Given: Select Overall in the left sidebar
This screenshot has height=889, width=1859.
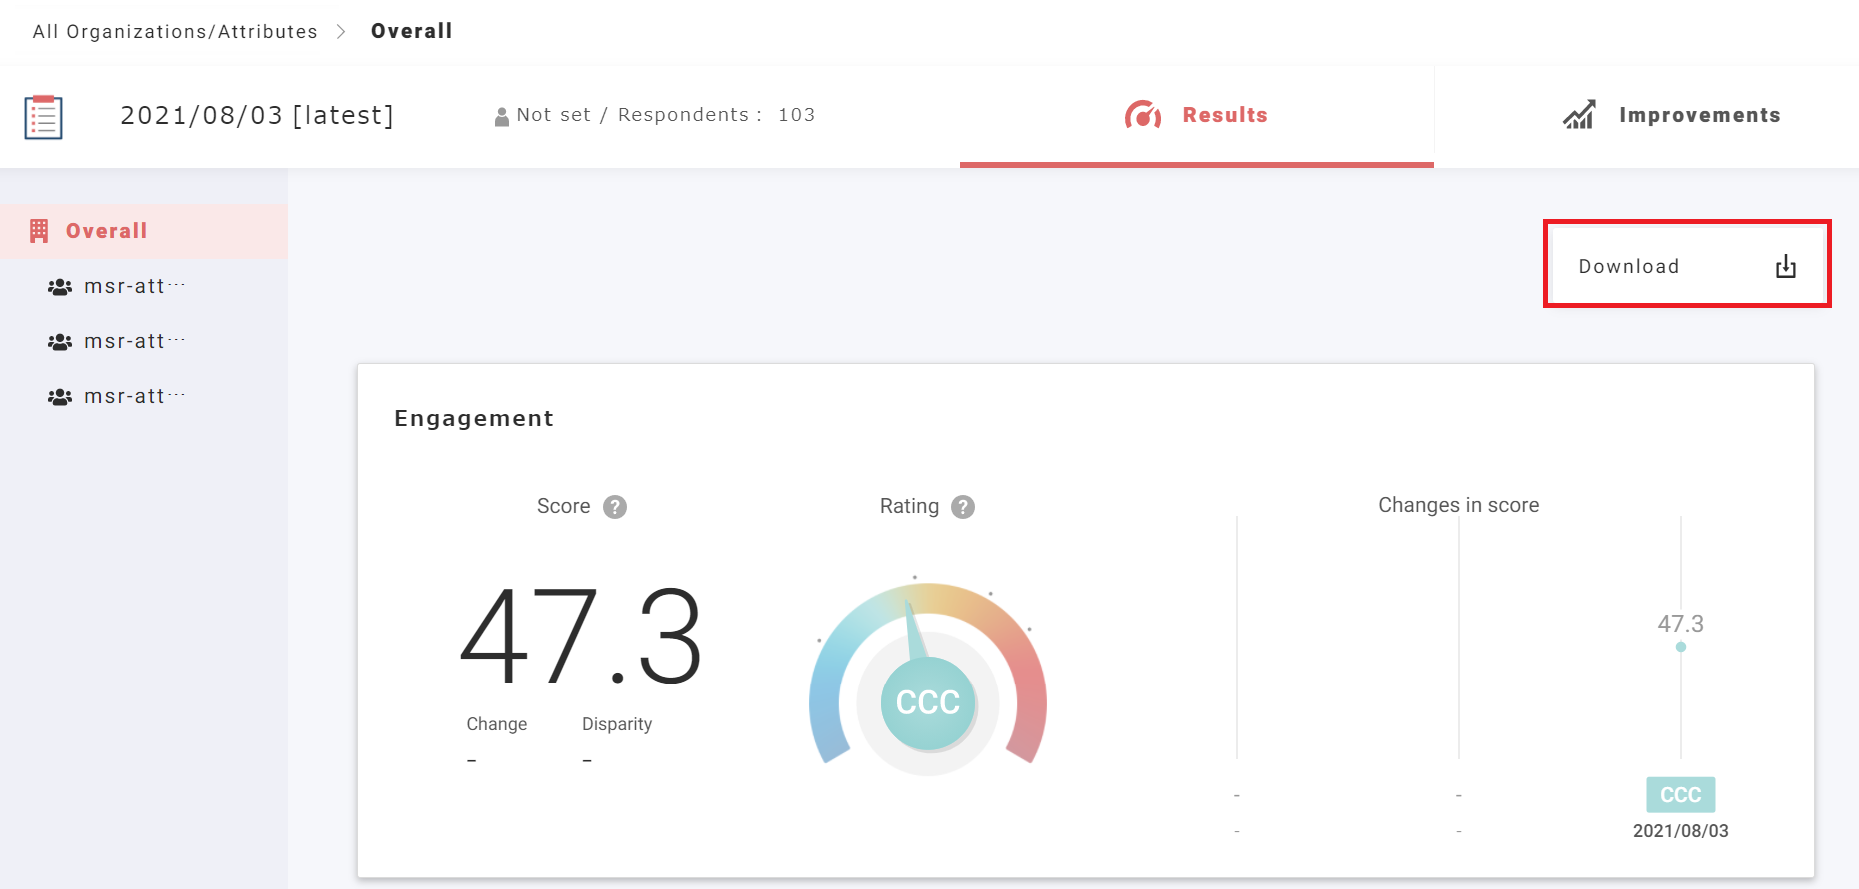Looking at the screenshot, I should tap(107, 231).
